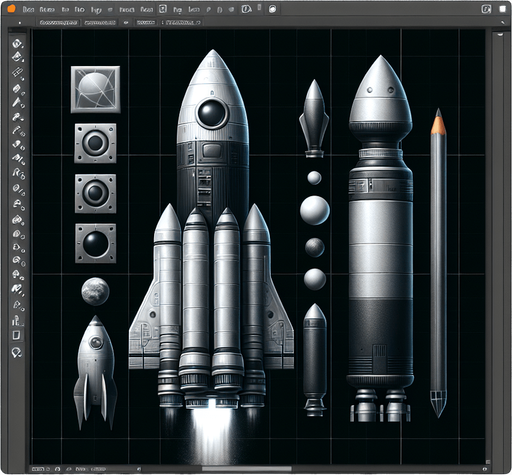
Task: Select the globe-in-square thumbnail on the canvas
Action: [x=96, y=89]
